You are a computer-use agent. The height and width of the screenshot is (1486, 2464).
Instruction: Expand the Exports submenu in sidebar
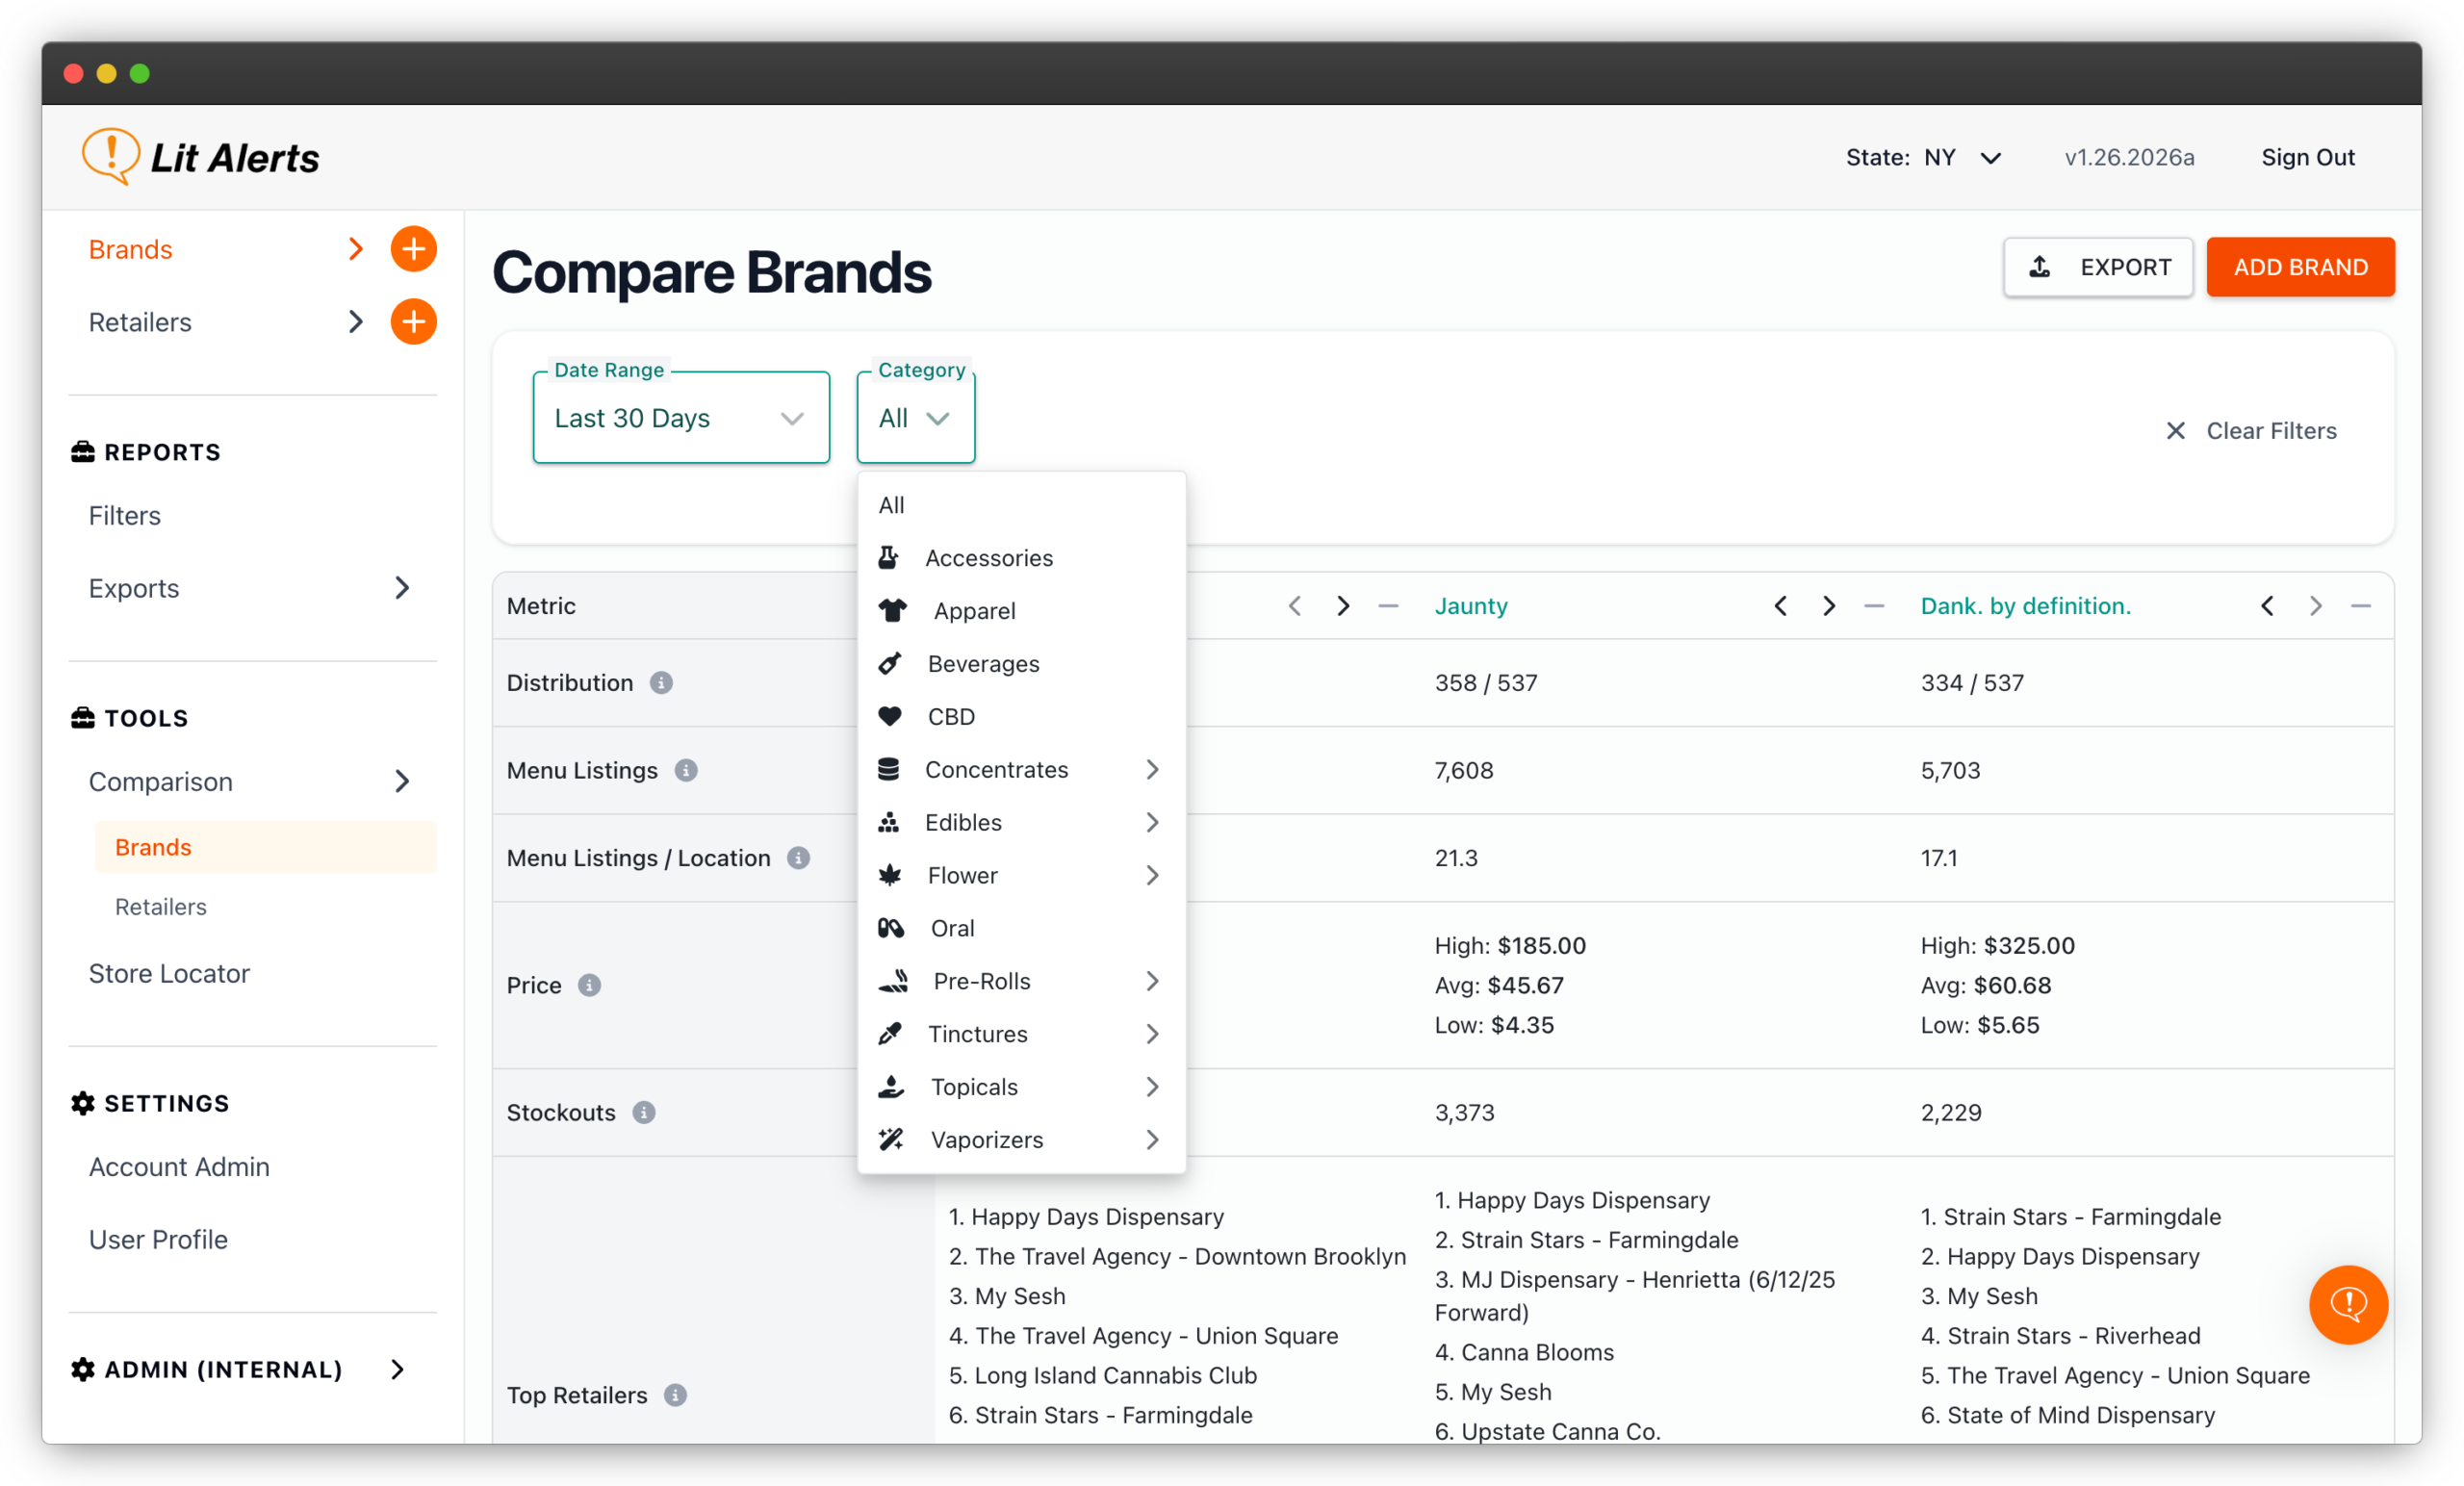(x=402, y=588)
